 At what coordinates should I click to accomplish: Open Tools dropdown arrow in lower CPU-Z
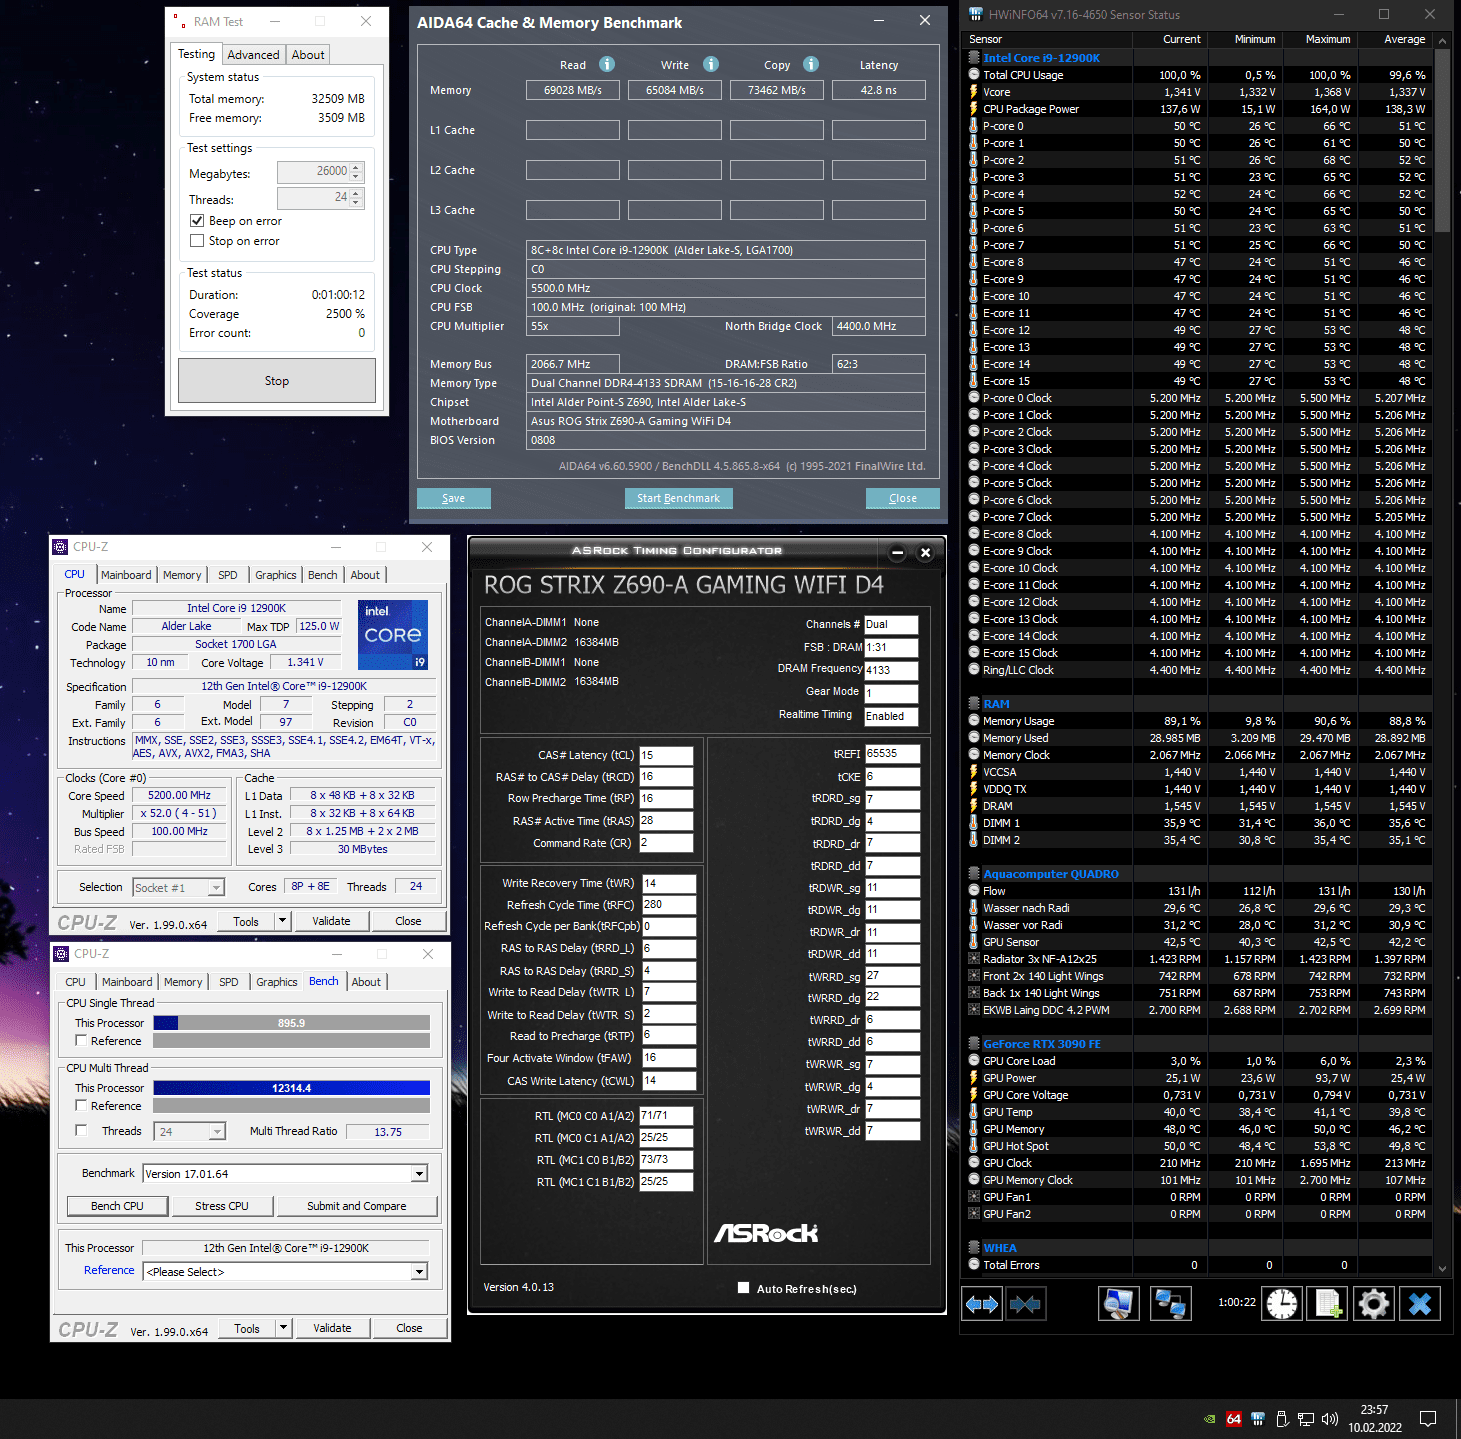[284, 1328]
